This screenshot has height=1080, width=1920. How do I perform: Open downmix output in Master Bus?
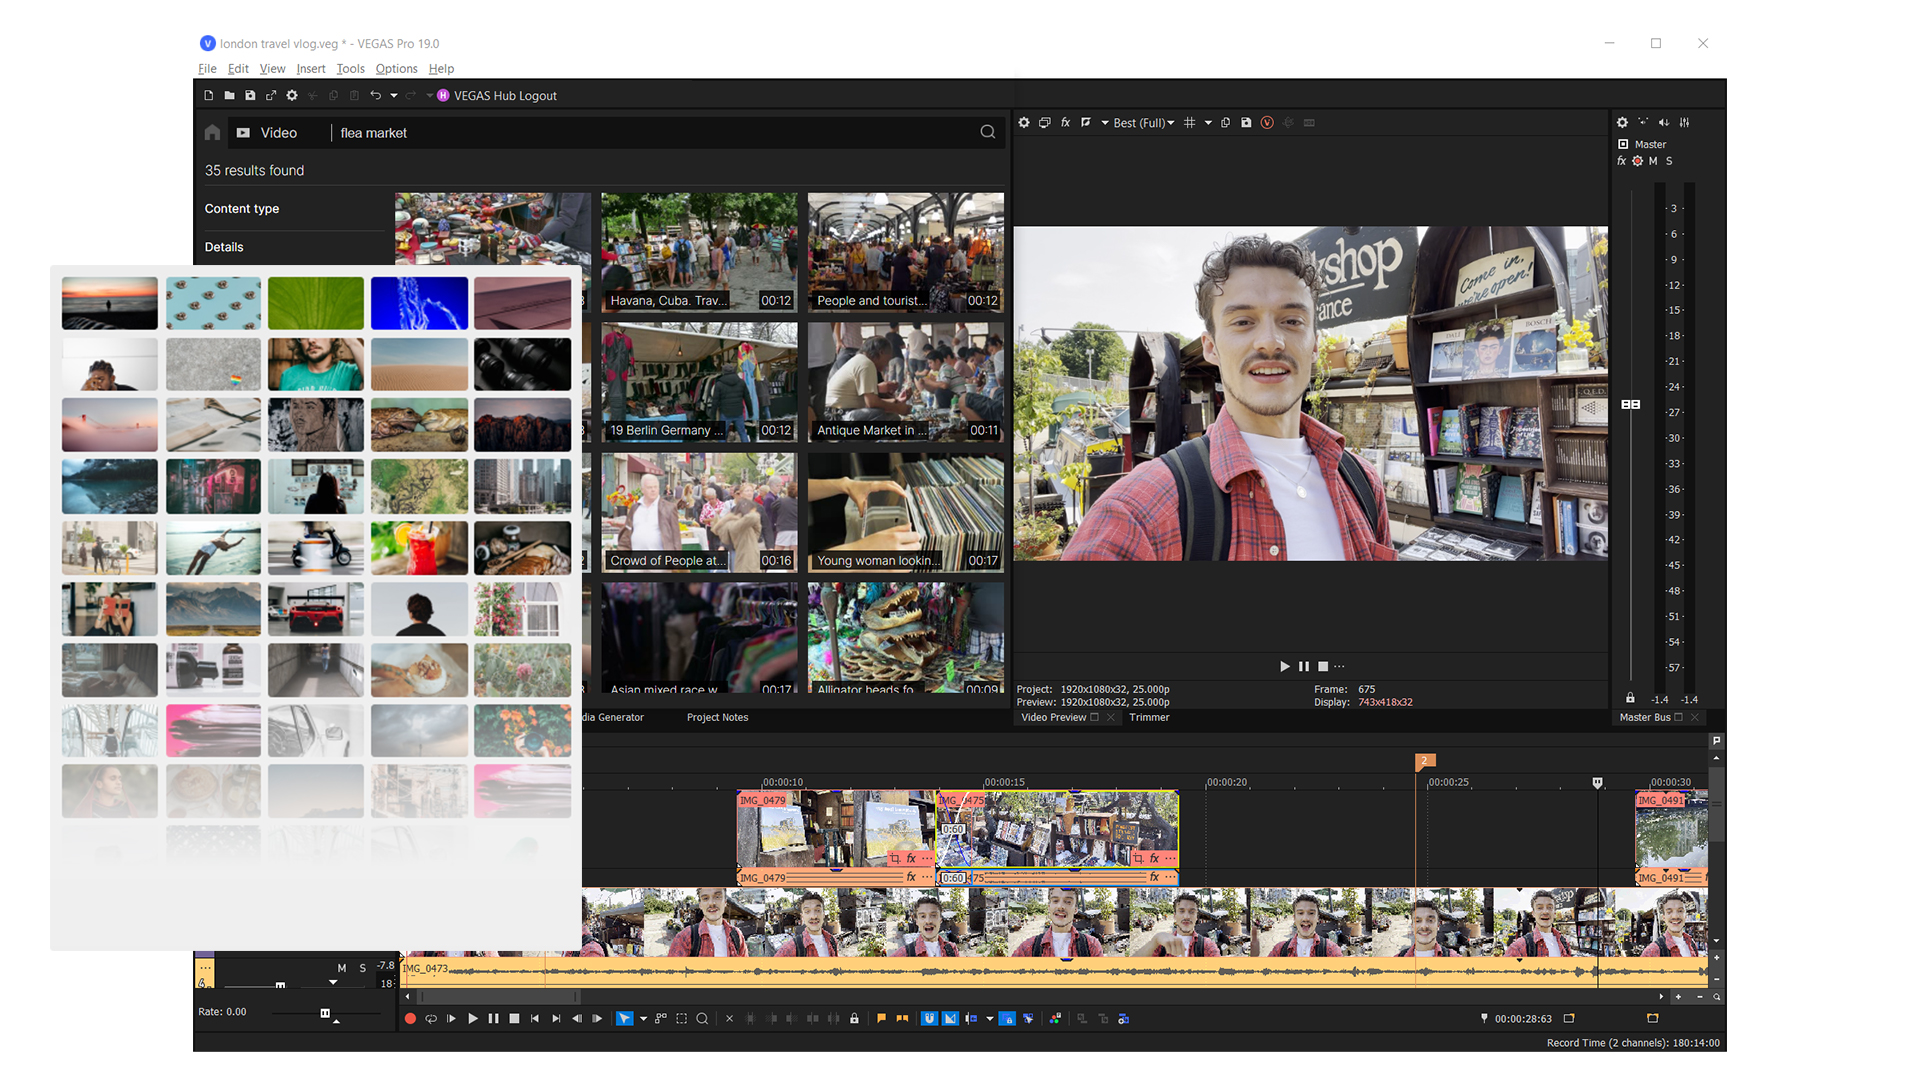pyautogui.click(x=1643, y=123)
